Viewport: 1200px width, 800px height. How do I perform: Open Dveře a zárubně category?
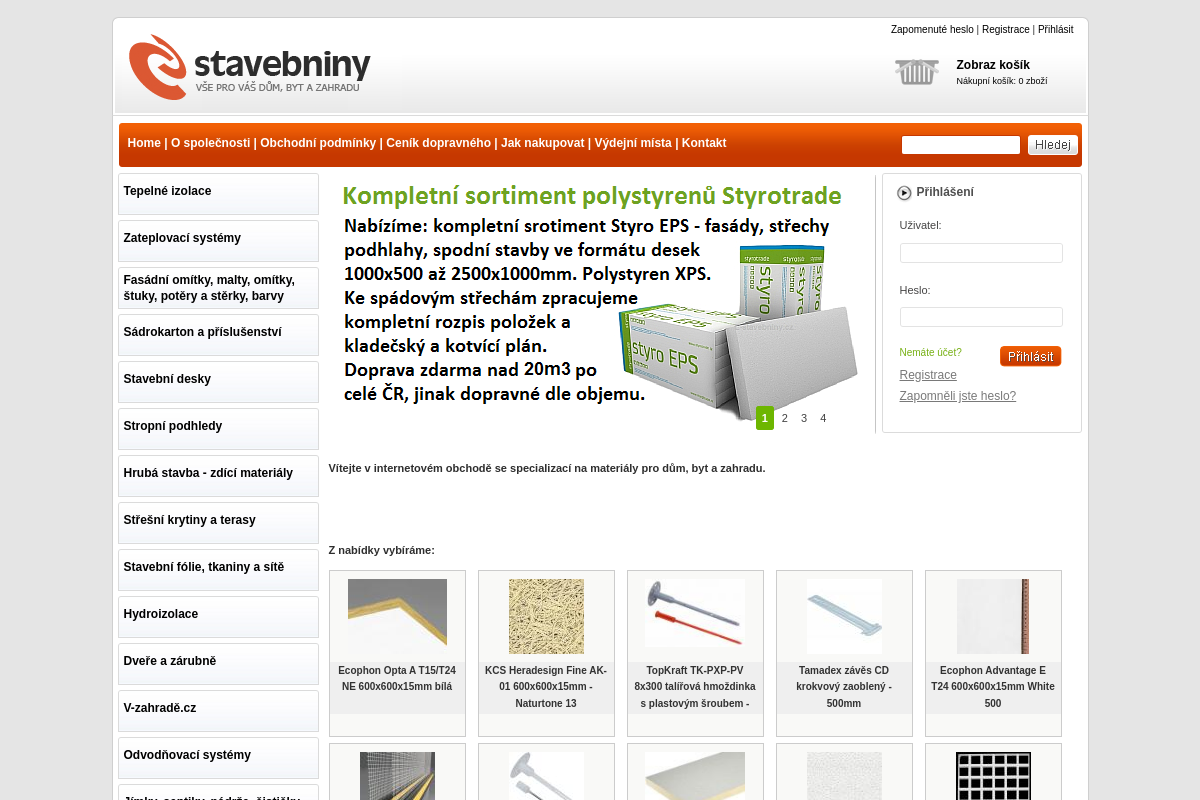(218, 664)
